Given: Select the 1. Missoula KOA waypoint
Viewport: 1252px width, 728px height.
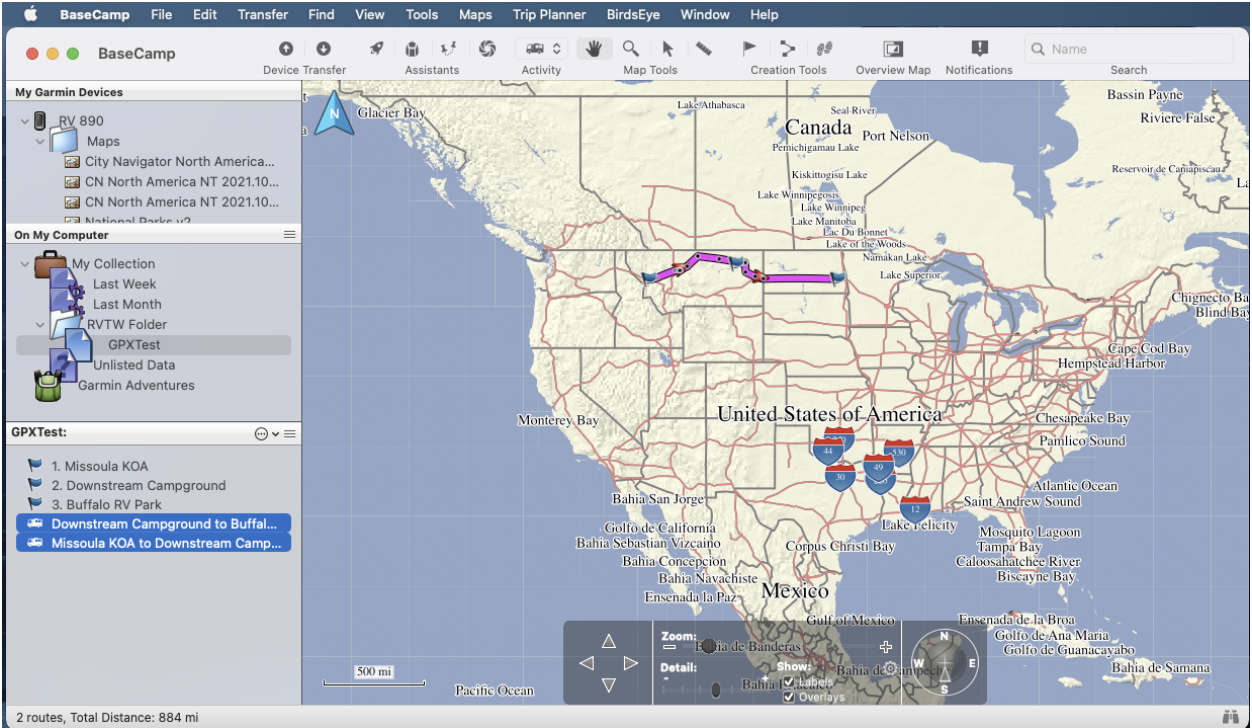Looking at the screenshot, I should 100,466.
